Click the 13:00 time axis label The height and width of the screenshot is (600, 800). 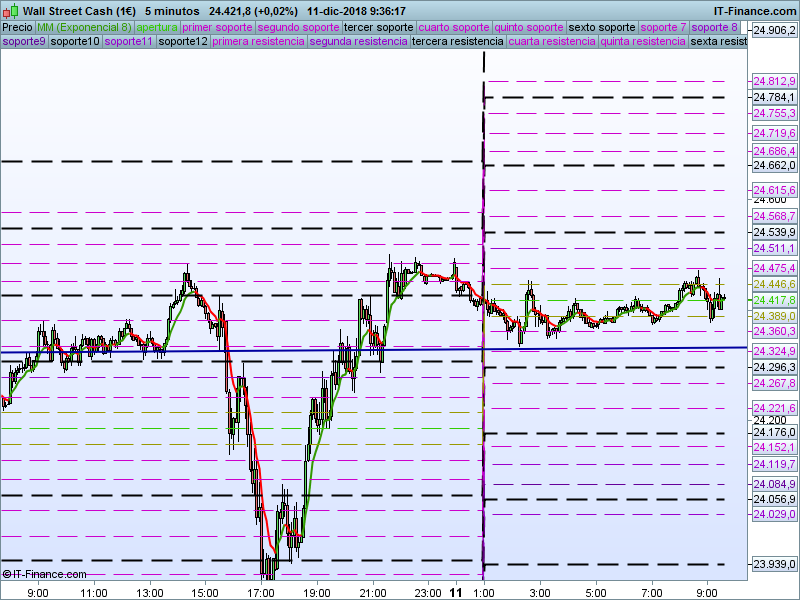[x=150, y=593]
